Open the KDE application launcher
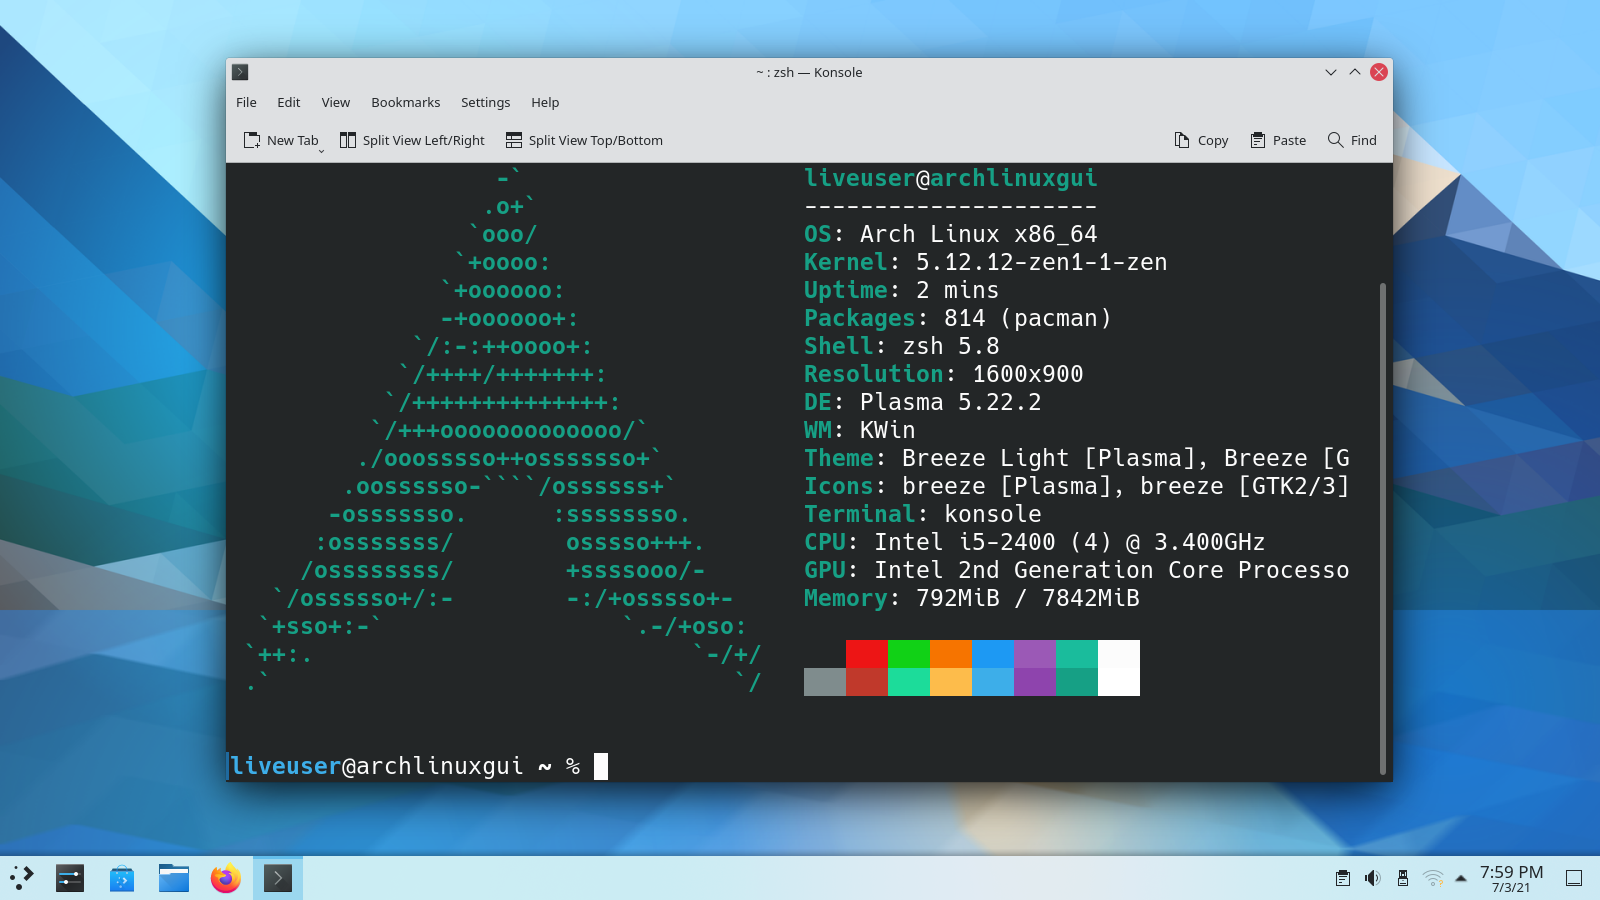 pos(22,878)
